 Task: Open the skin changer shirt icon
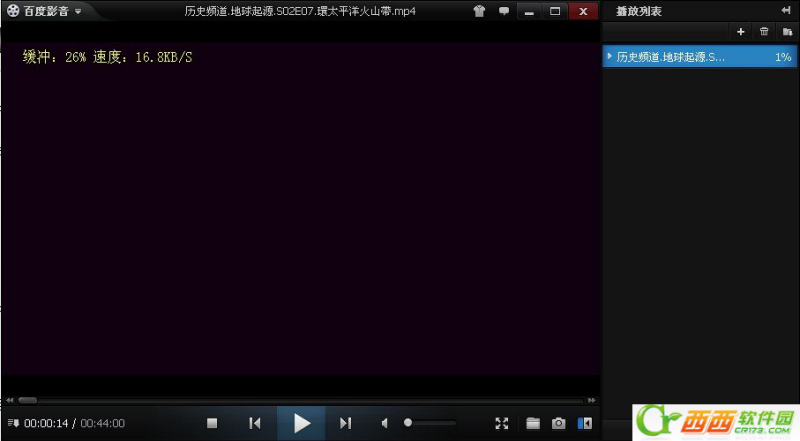[x=479, y=11]
